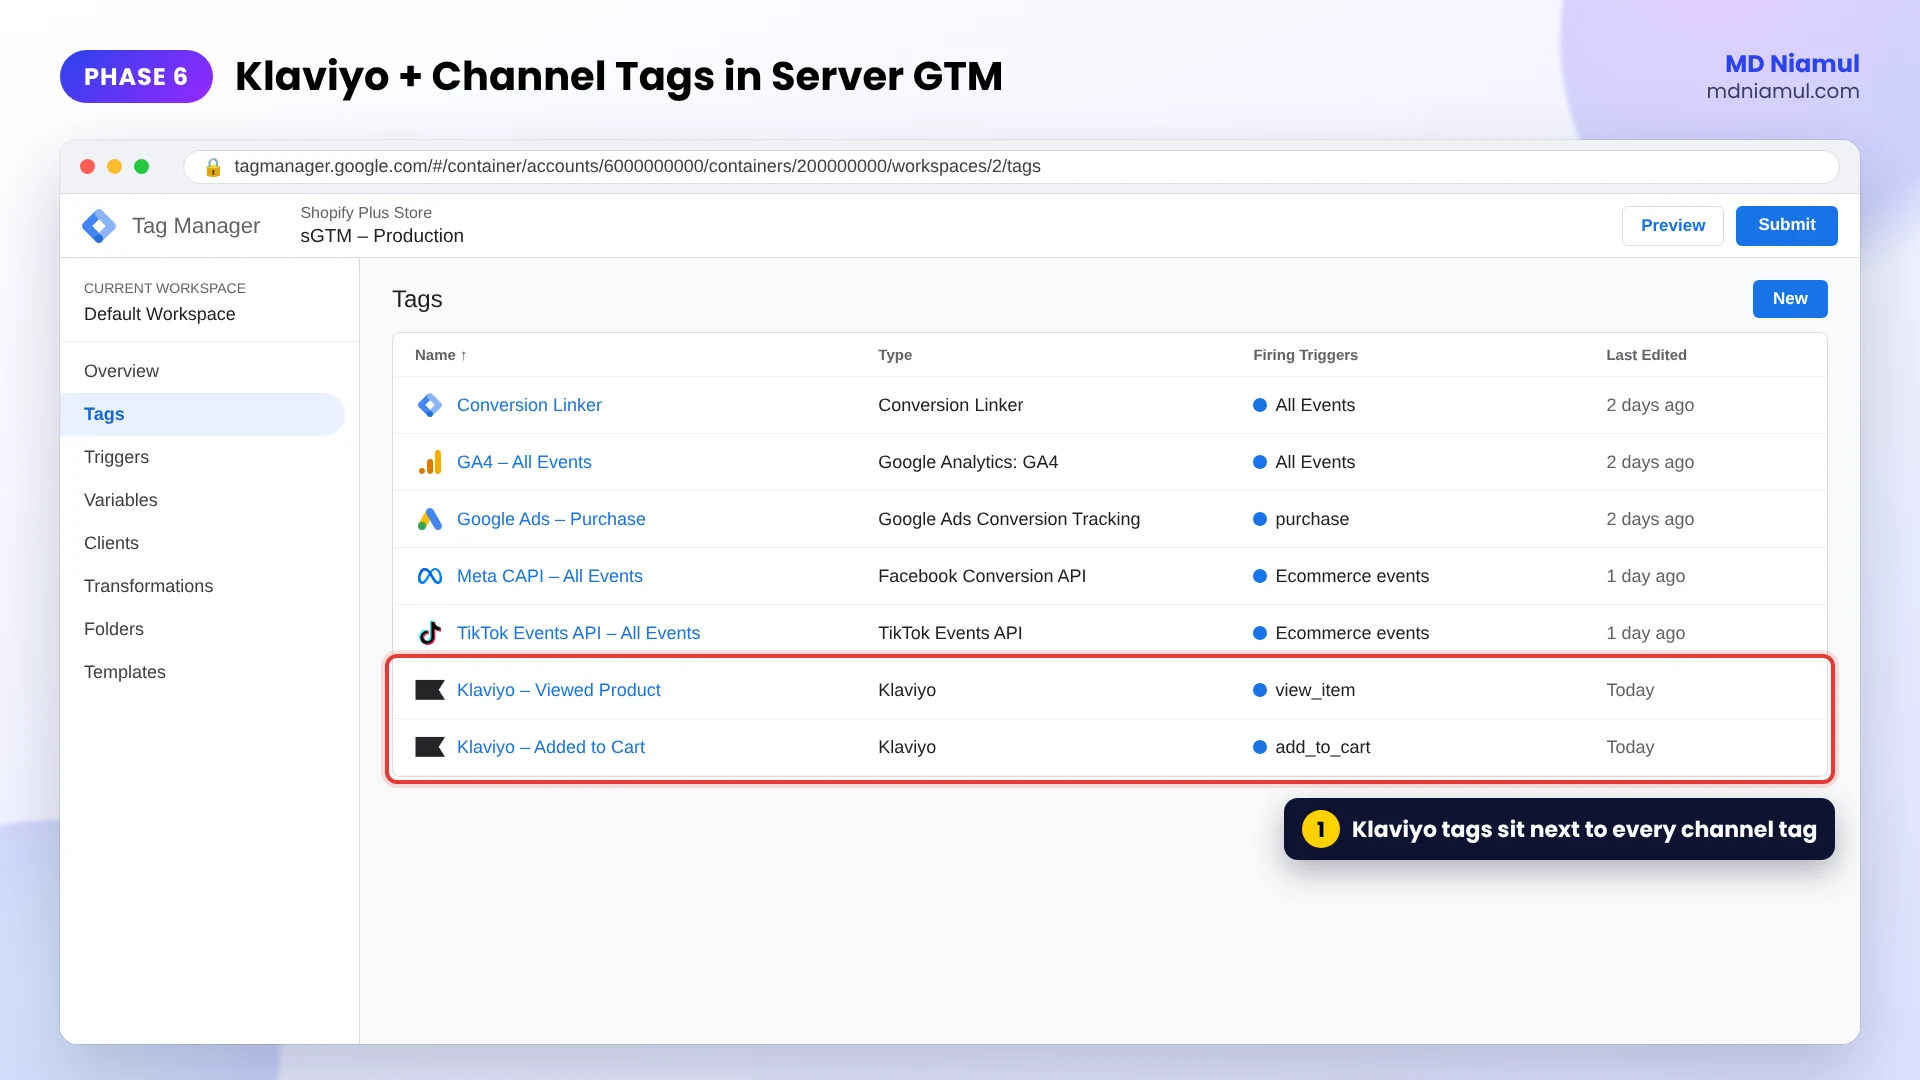Viewport: 1920px width, 1080px height.
Task: Click the blue Submit button
Action: [x=1786, y=226]
